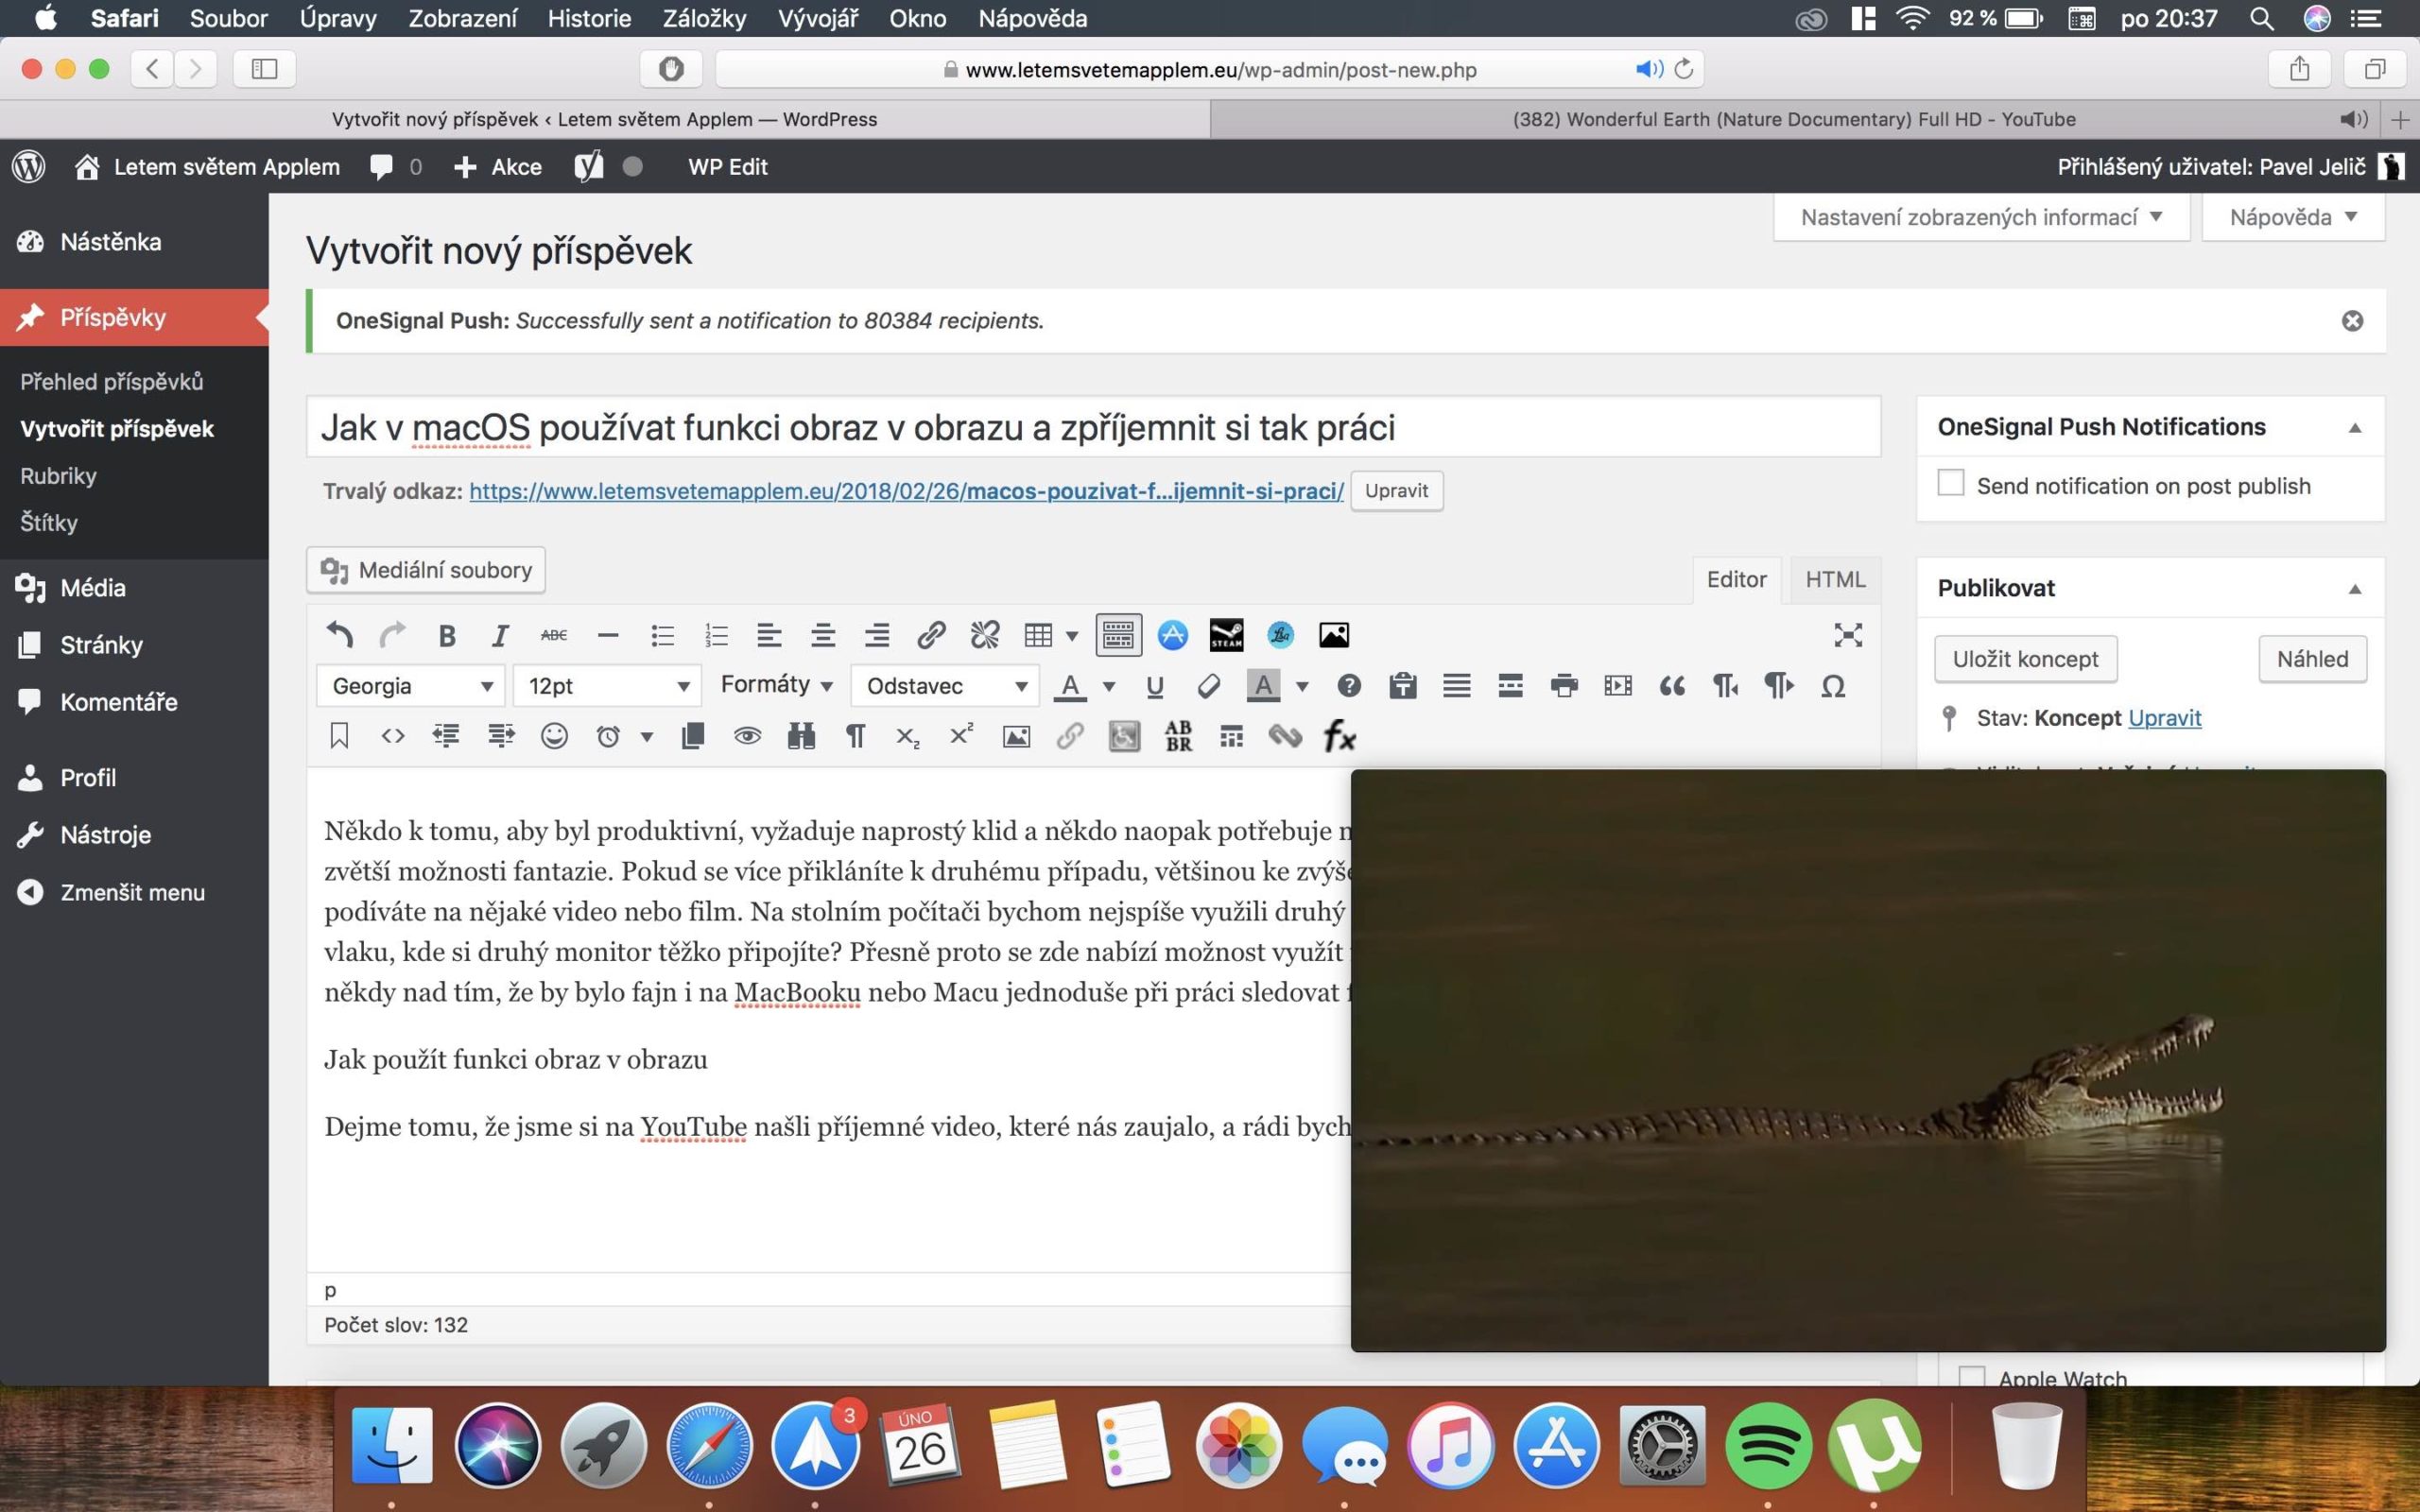Open find and replace (binoculars icon)

(x=801, y=737)
